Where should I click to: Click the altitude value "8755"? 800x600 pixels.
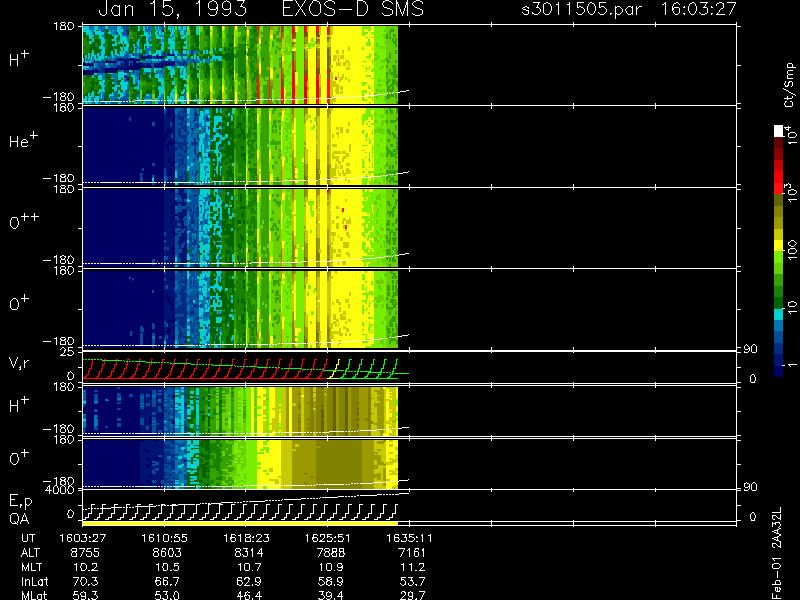click(85, 553)
